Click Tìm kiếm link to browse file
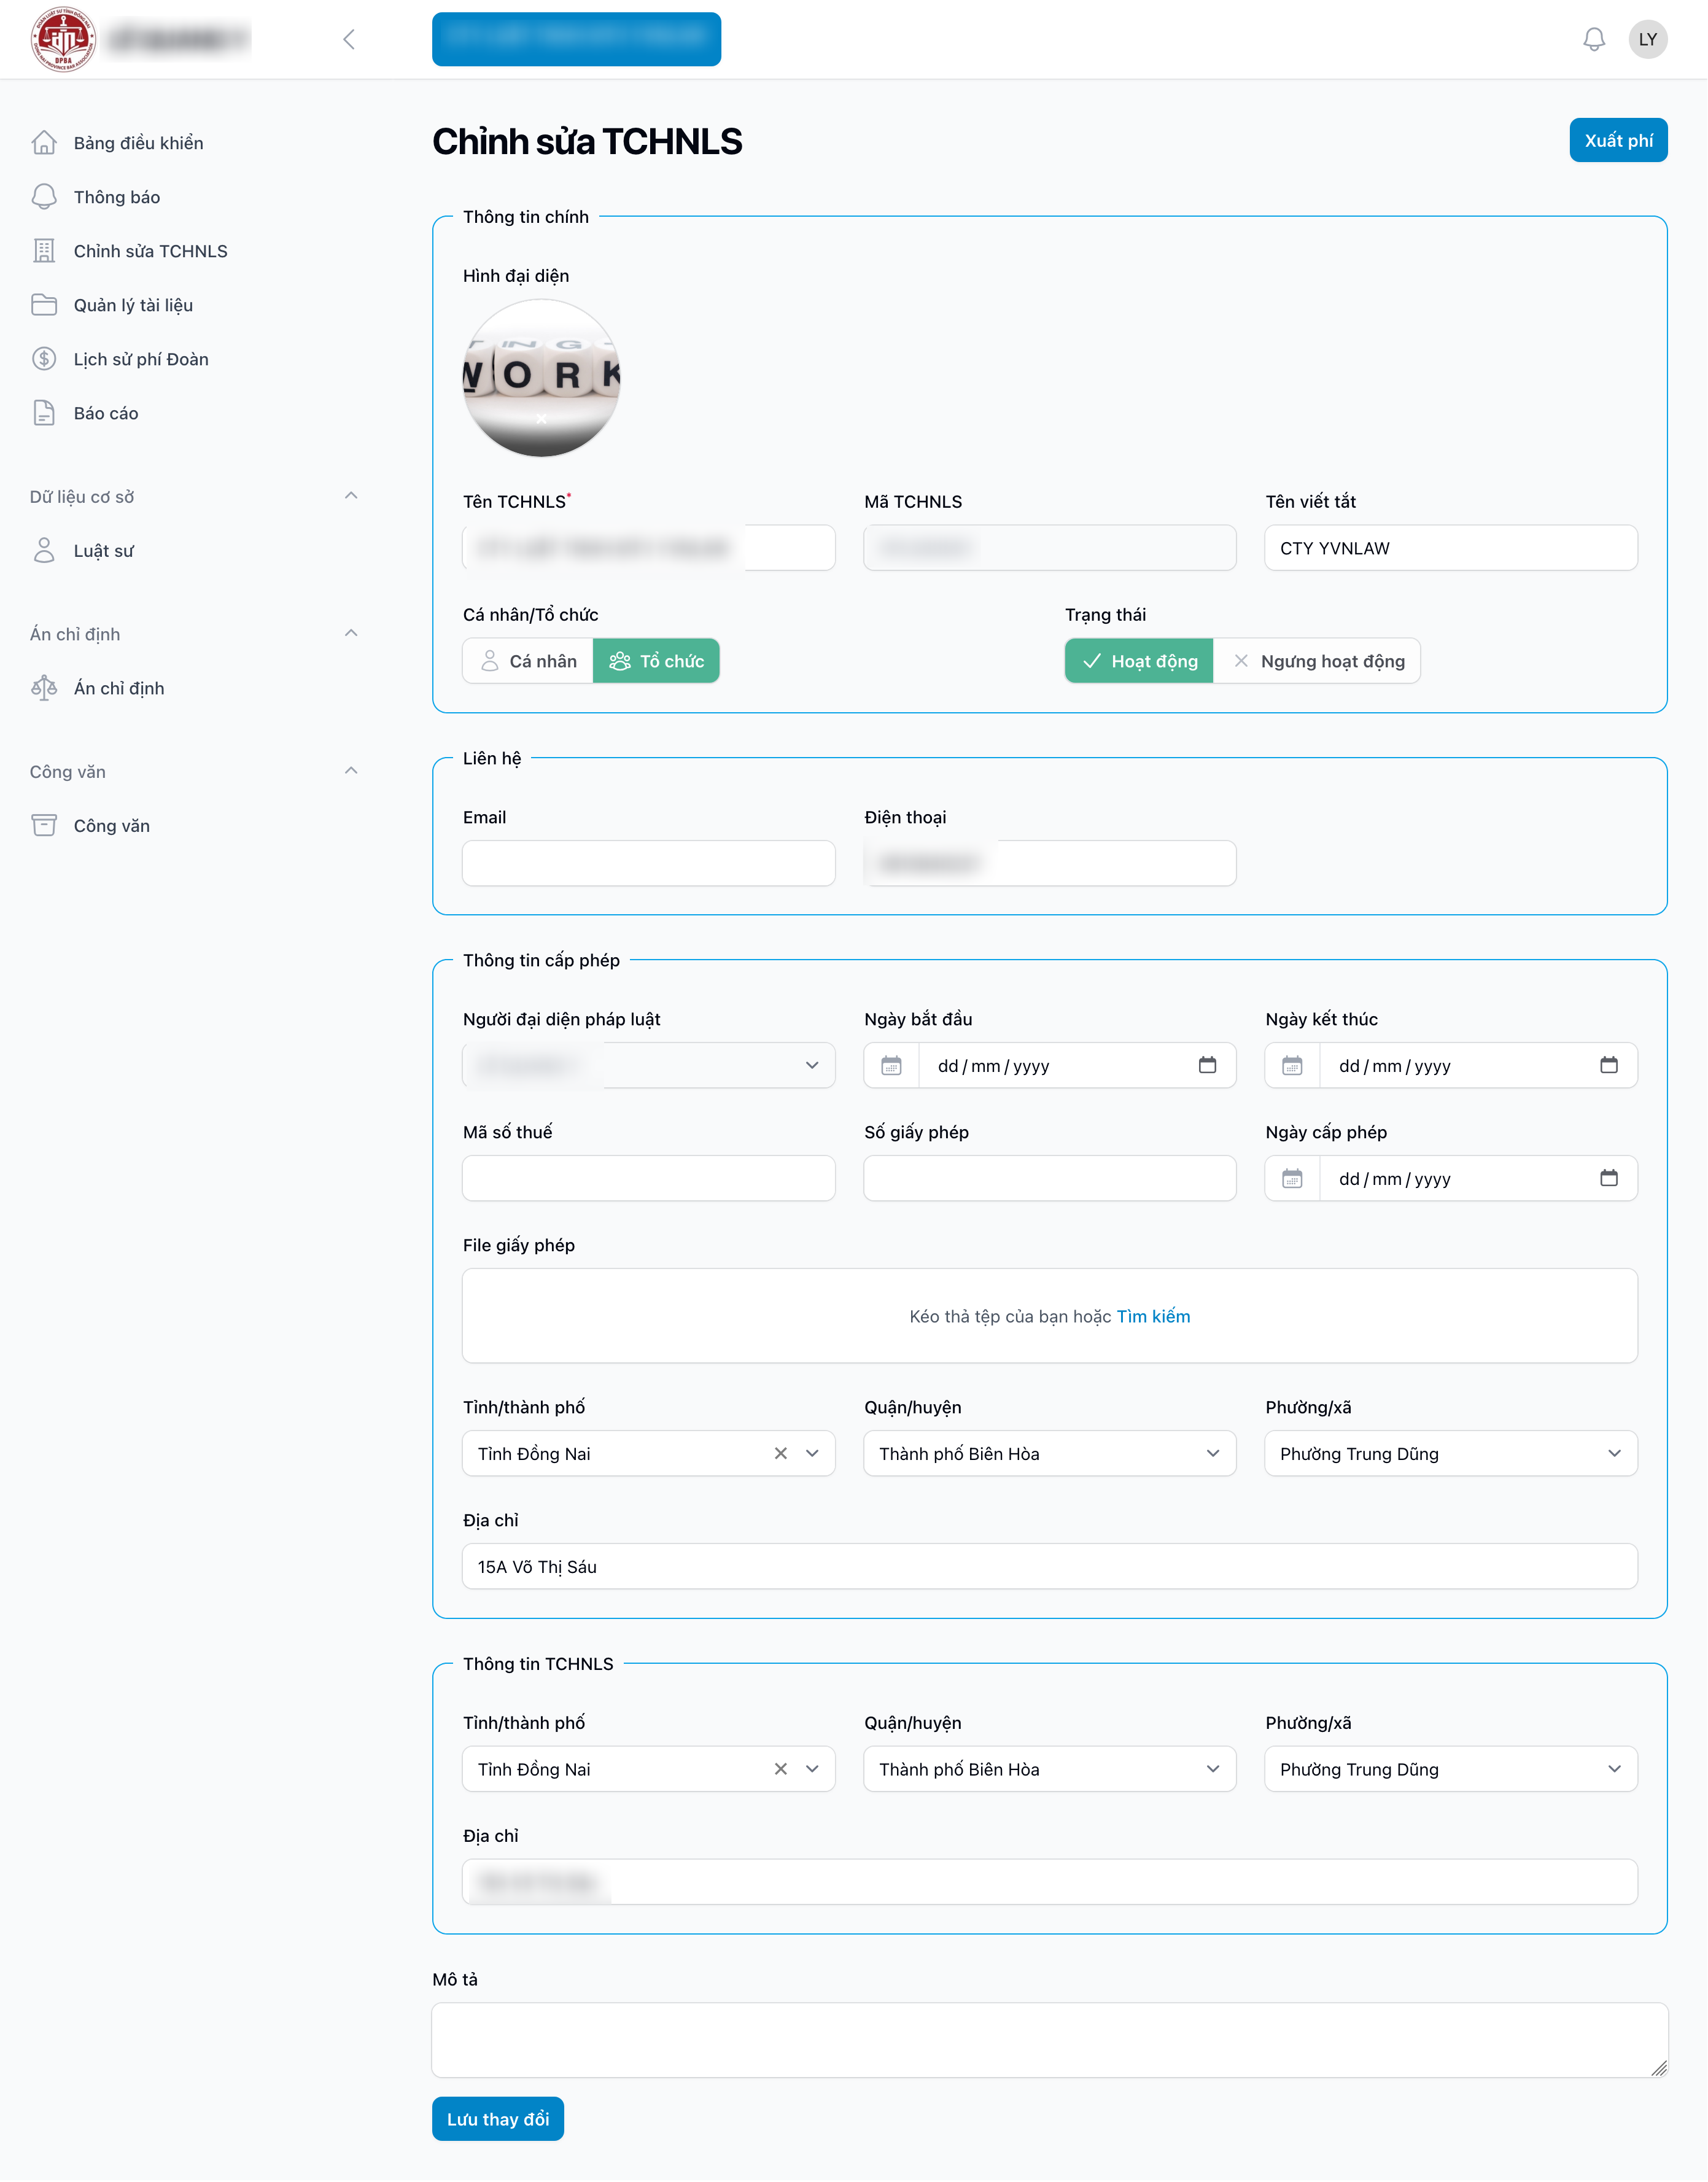Image resolution: width=1708 pixels, height=2182 pixels. click(x=1153, y=1316)
